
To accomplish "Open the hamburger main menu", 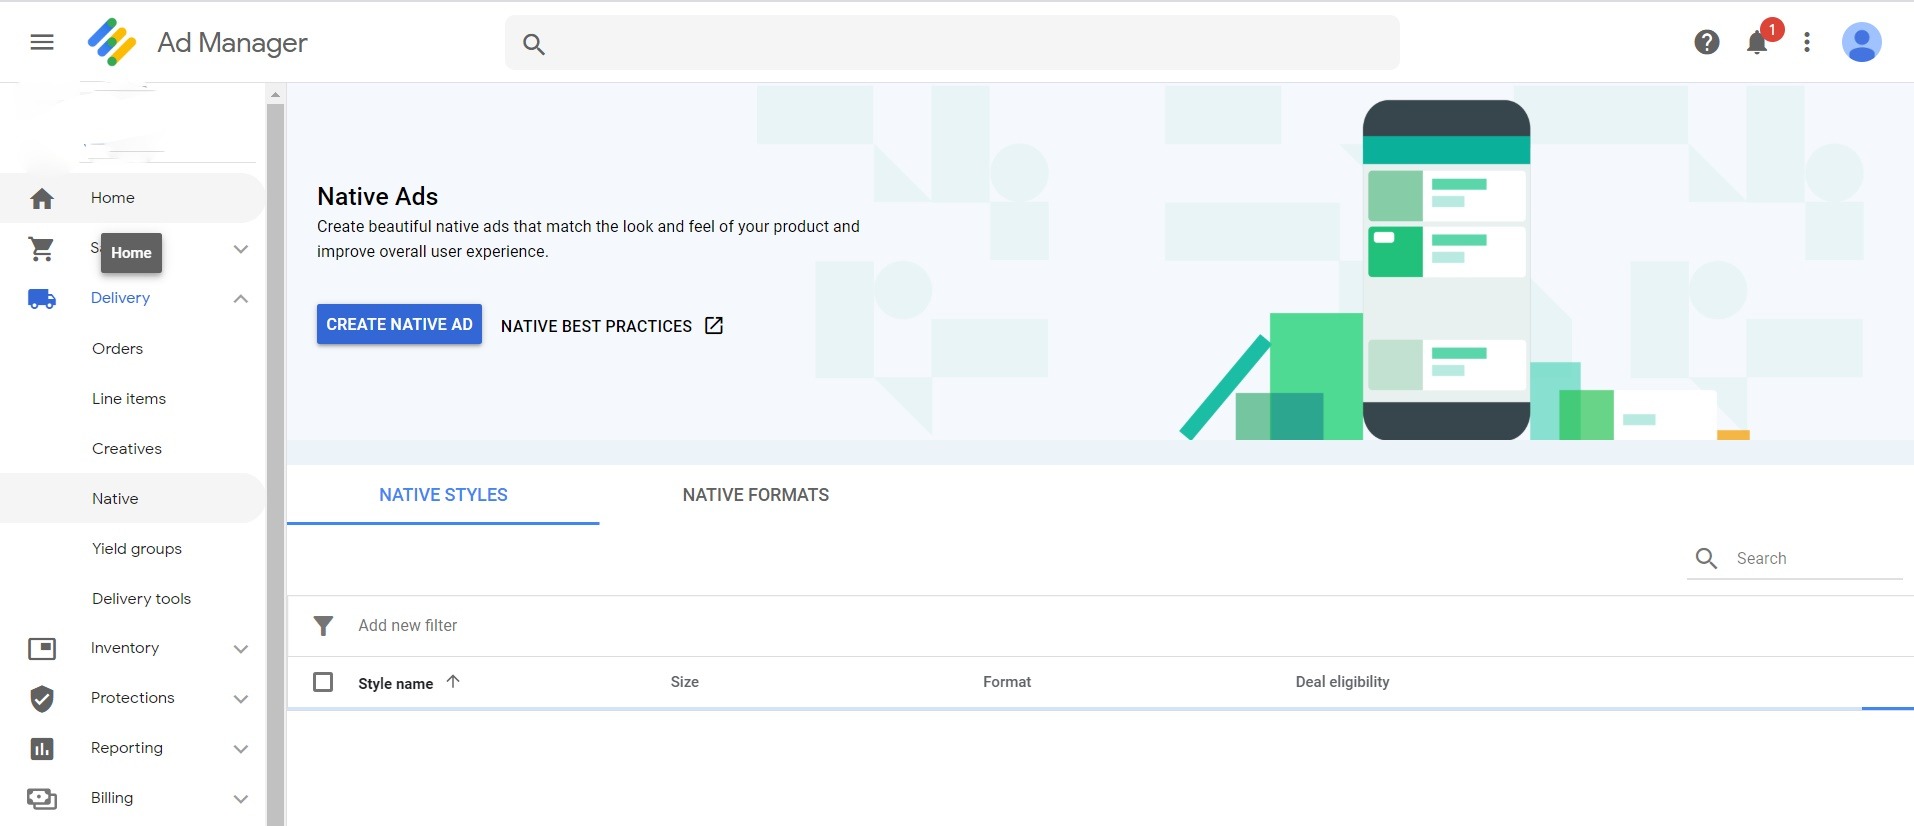I will 42,42.
